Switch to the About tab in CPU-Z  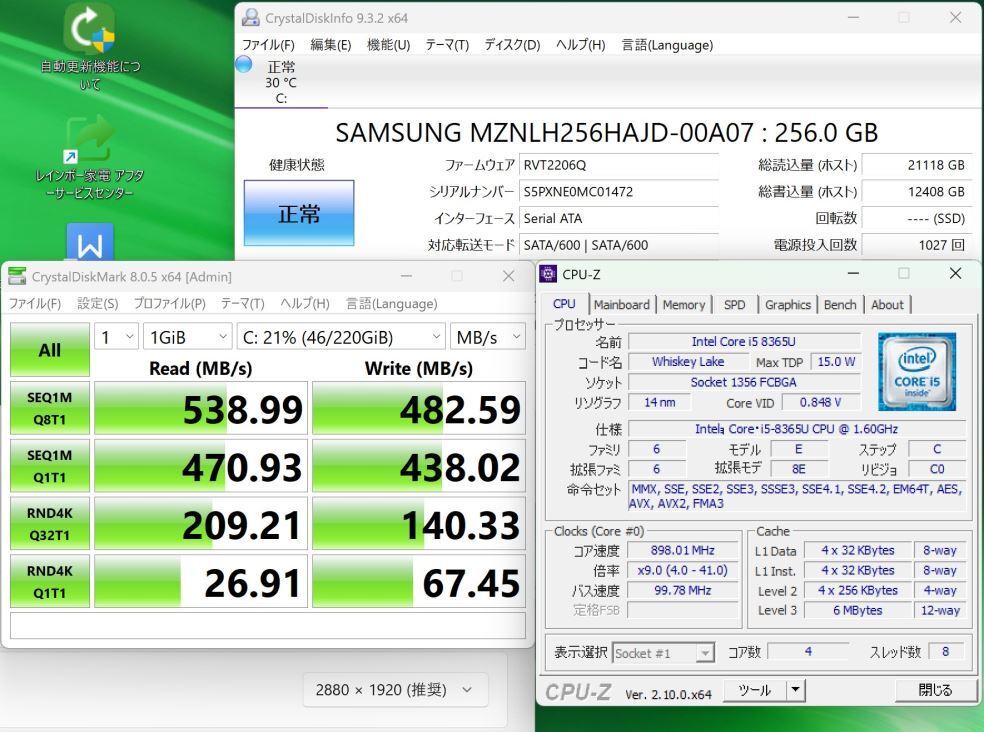(887, 304)
